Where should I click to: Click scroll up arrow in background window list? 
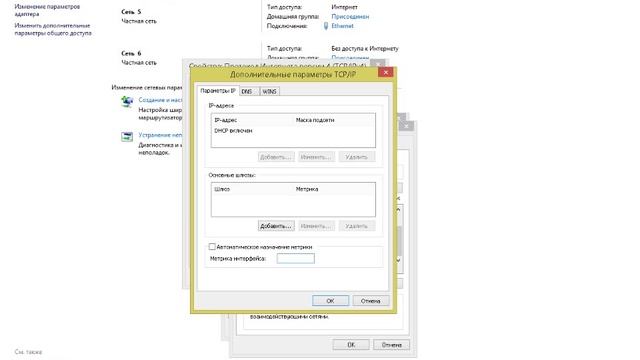click(399, 210)
